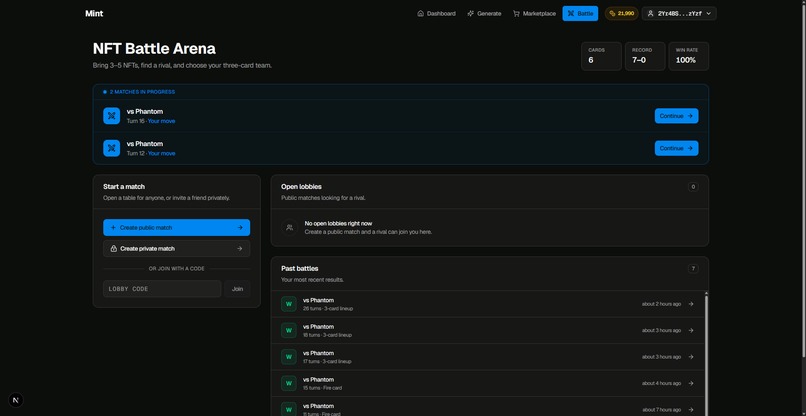Click the Past battles list scrollbar
806x416 pixels.
pos(706,354)
